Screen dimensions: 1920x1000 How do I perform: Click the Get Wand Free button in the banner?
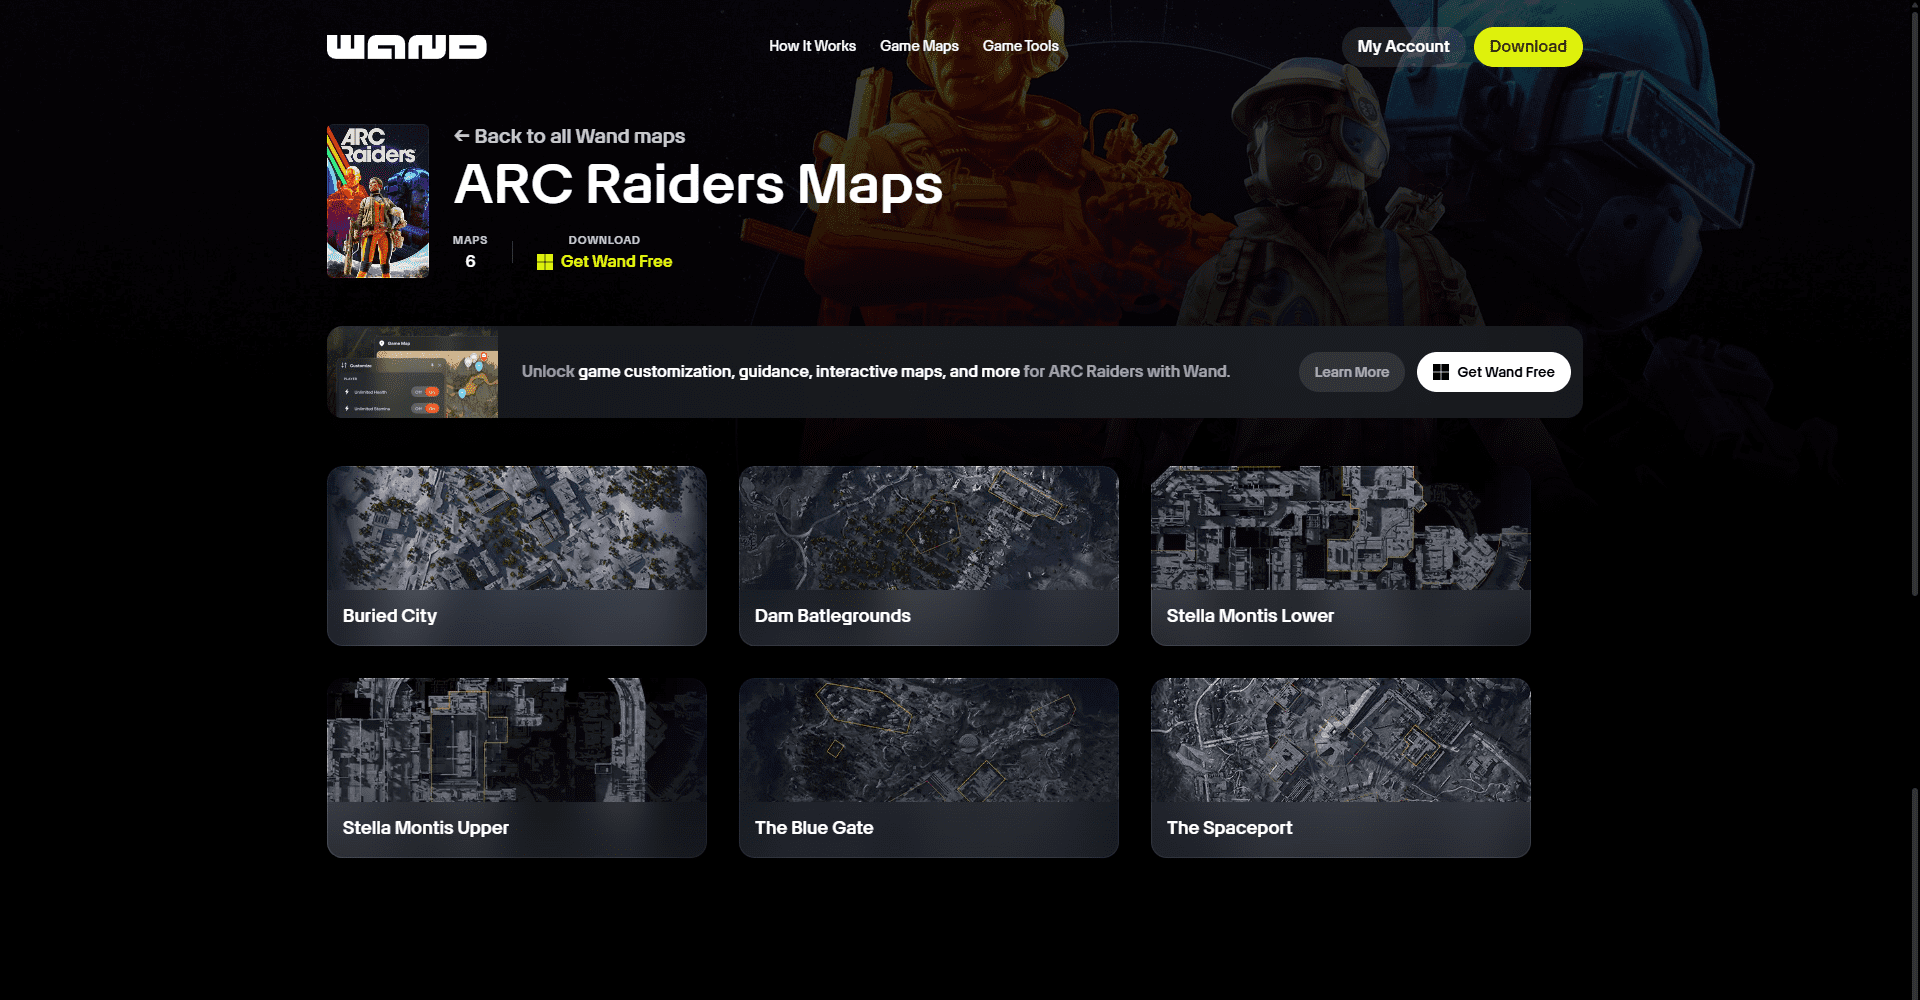[1493, 371]
